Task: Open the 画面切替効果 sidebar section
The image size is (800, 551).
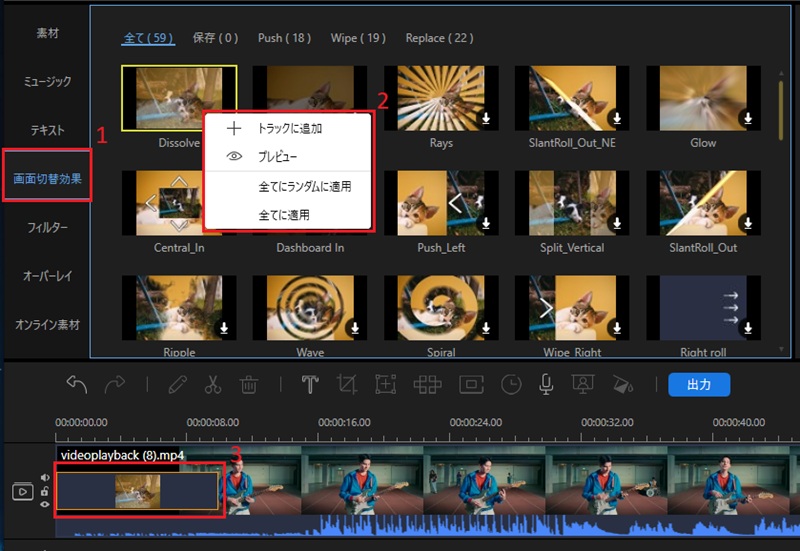Action: (47, 179)
